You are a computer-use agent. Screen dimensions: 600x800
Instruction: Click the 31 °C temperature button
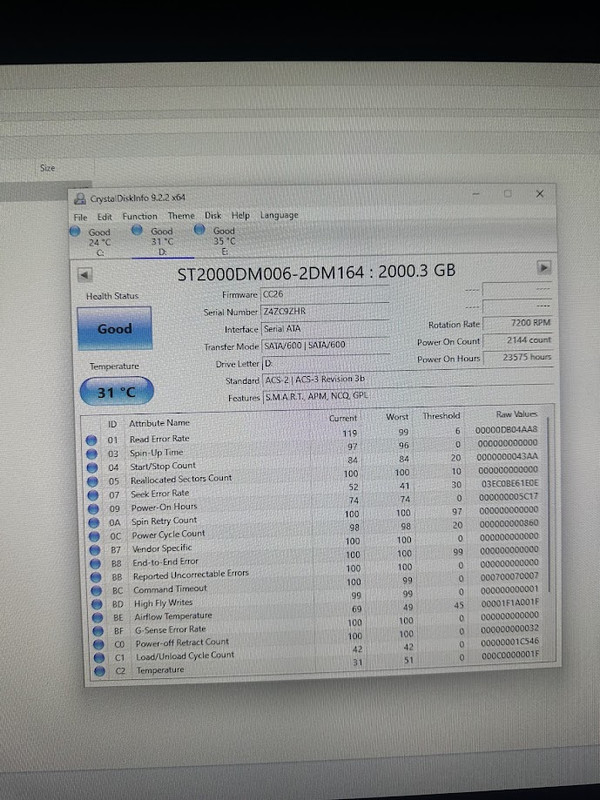pos(117,391)
